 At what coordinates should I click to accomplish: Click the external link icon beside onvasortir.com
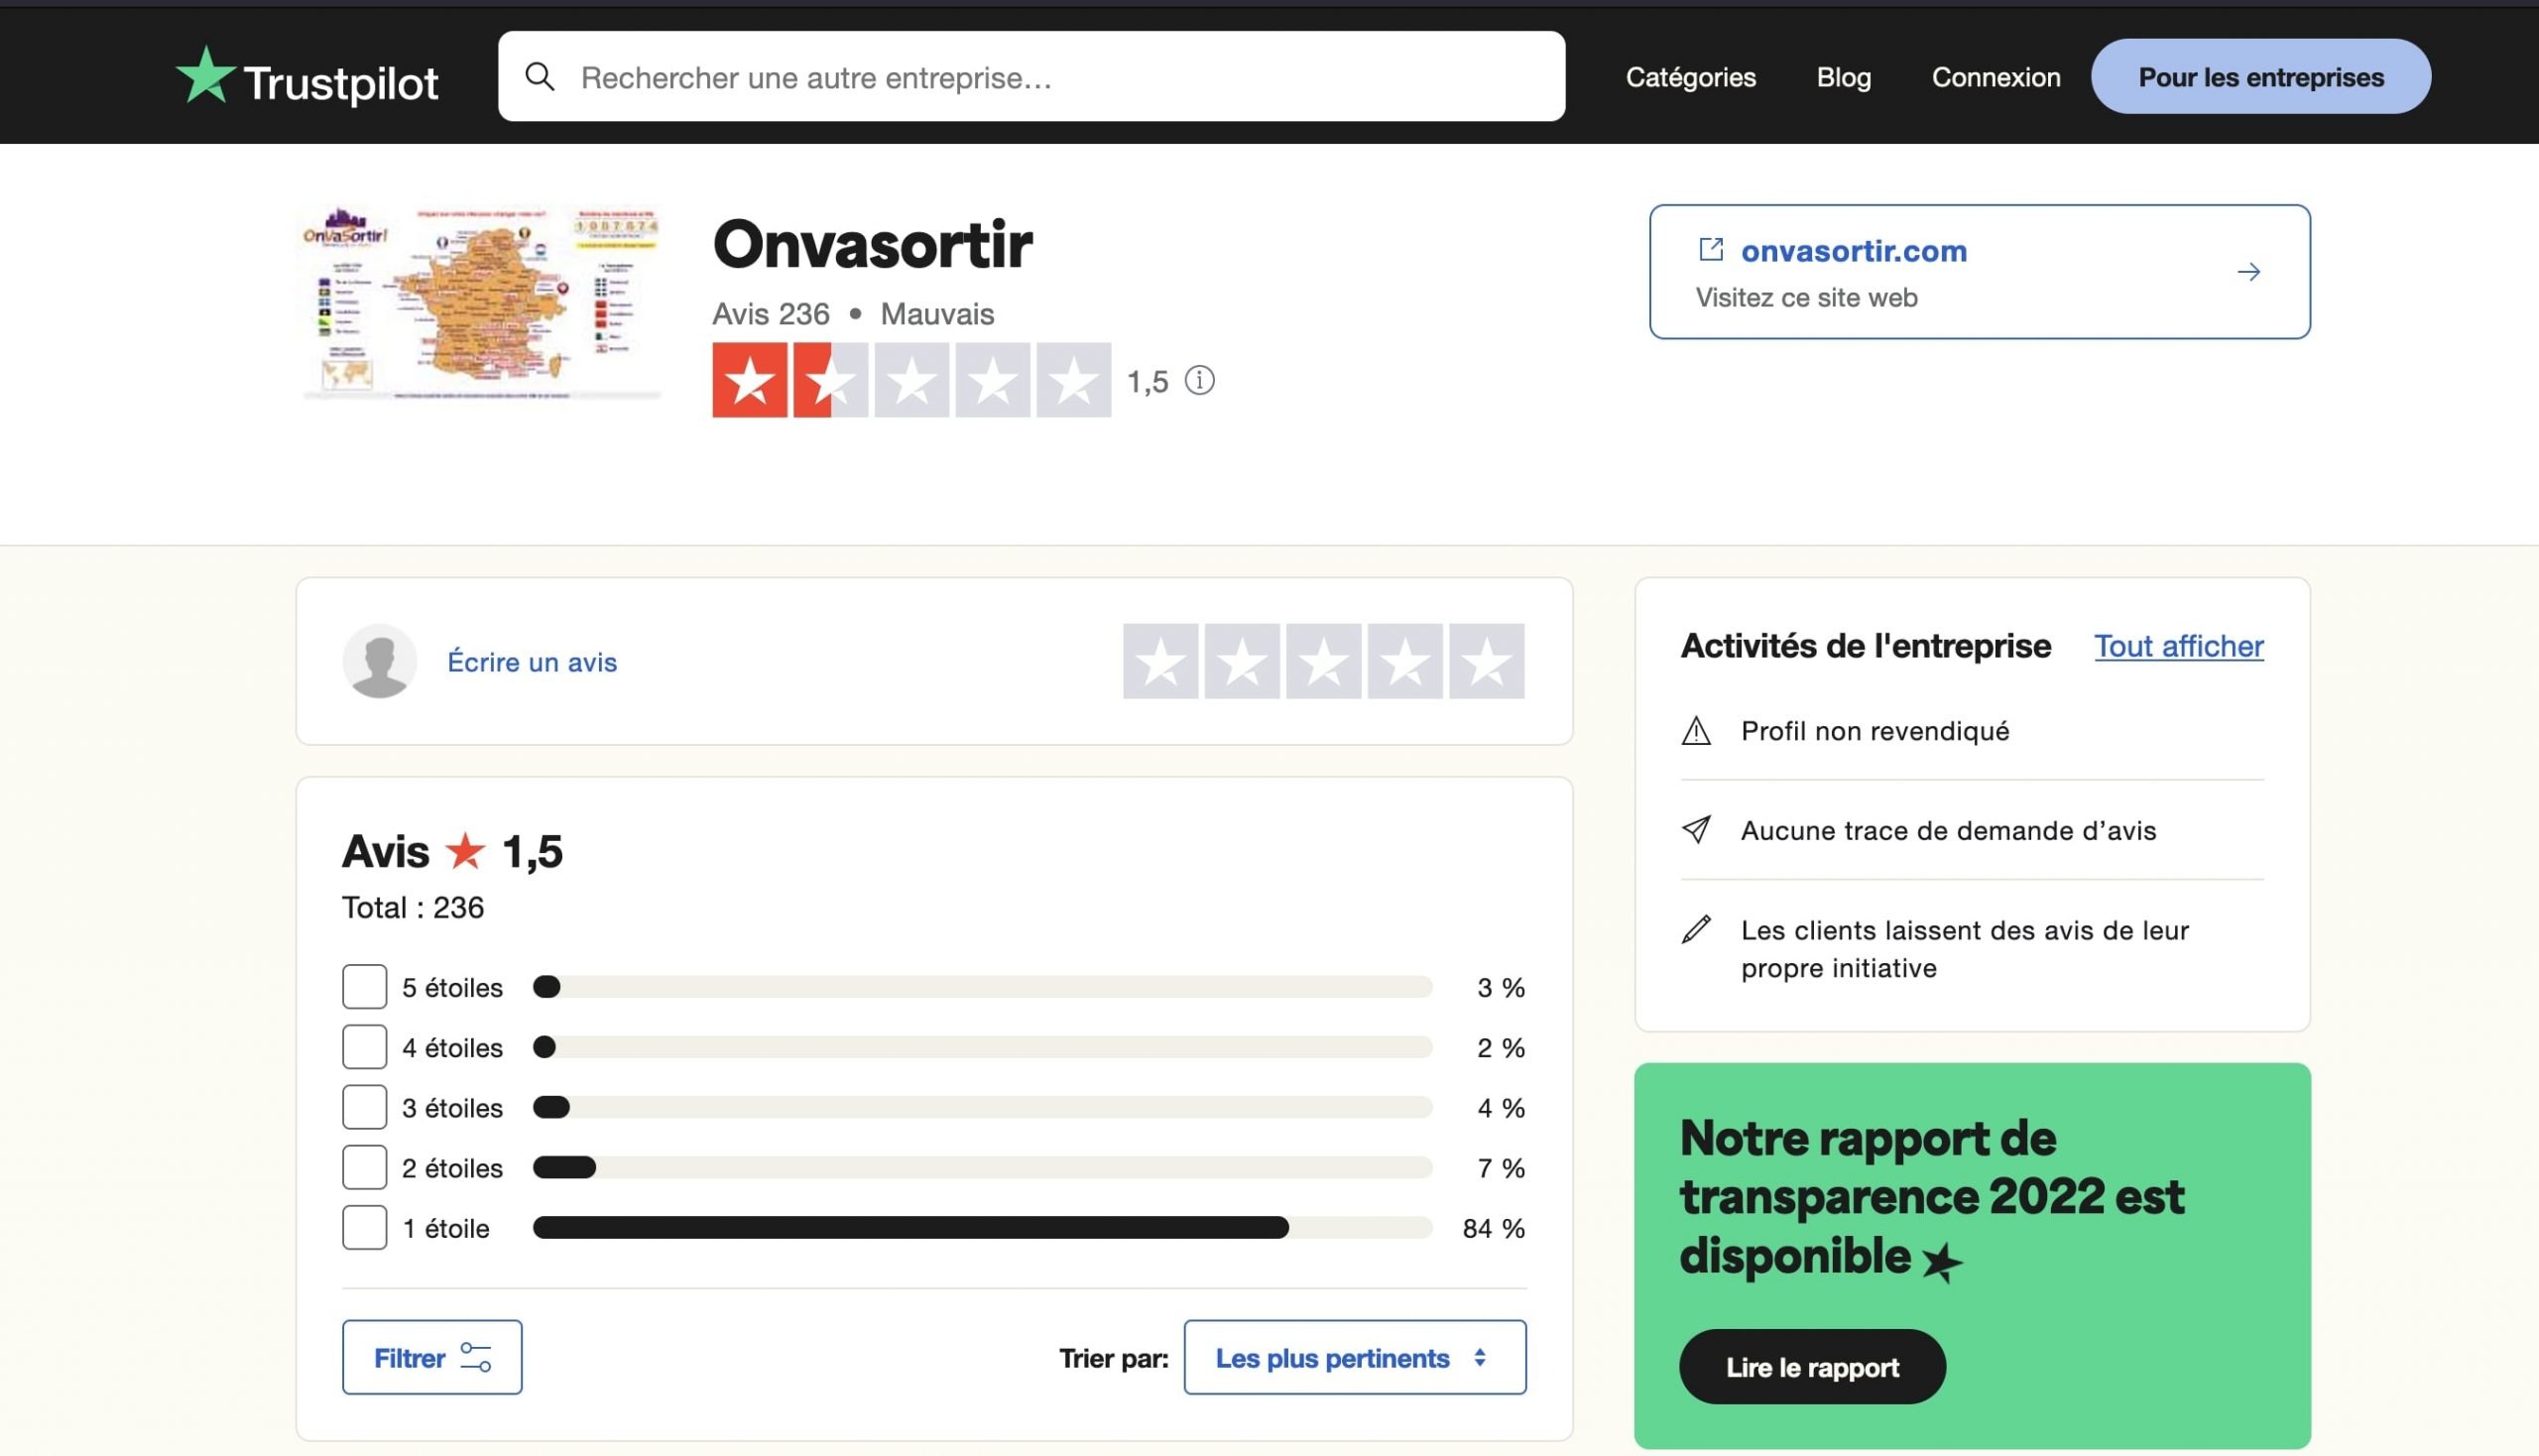(1714, 250)
